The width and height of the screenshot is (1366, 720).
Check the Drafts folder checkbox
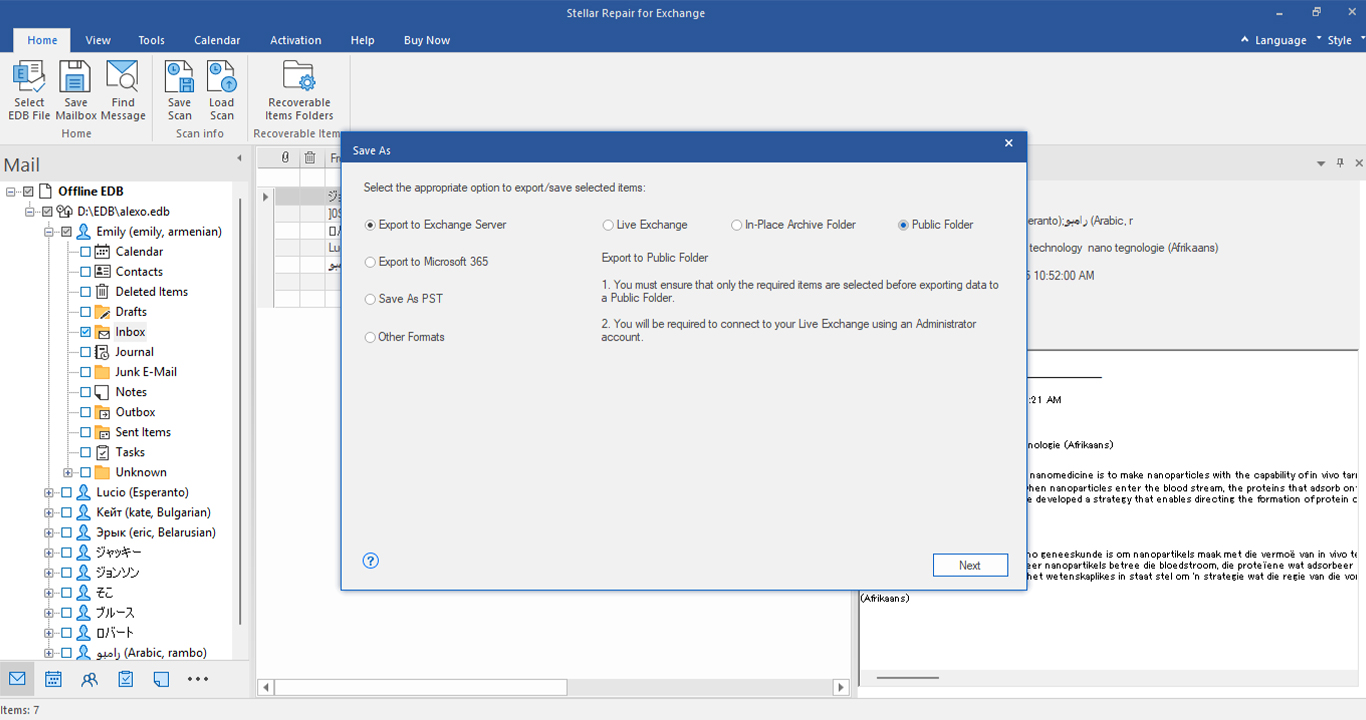(86, 312)
